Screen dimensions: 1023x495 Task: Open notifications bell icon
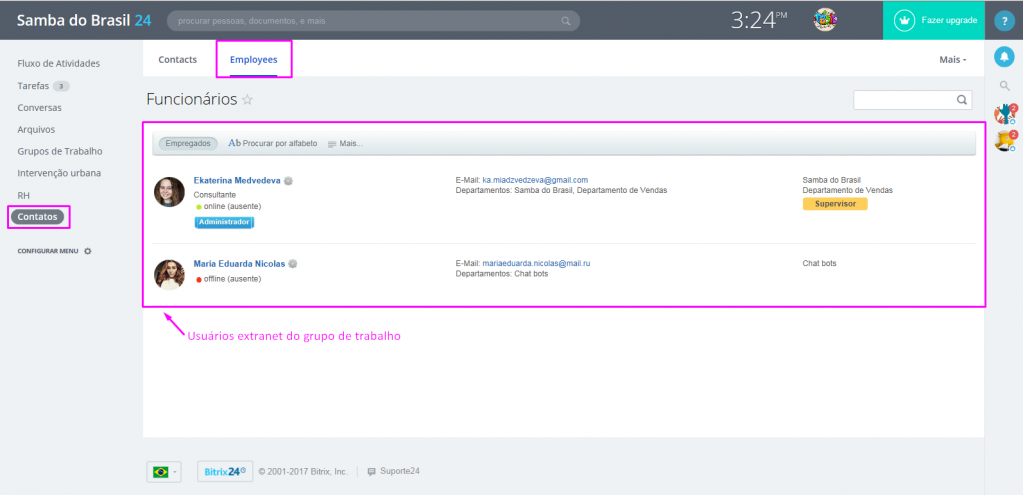coord(1004,57)
